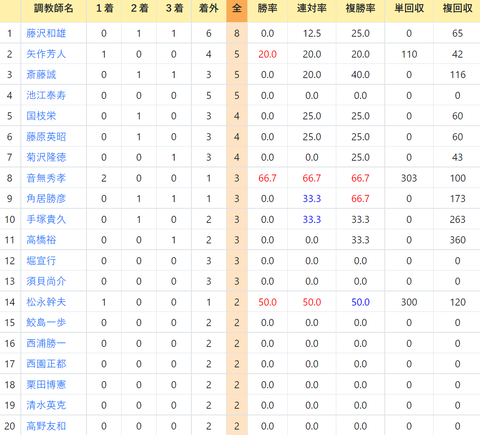The image size is (480, 435).
Task: Sort by 連対率 column header
Action: tap(312, 8)
